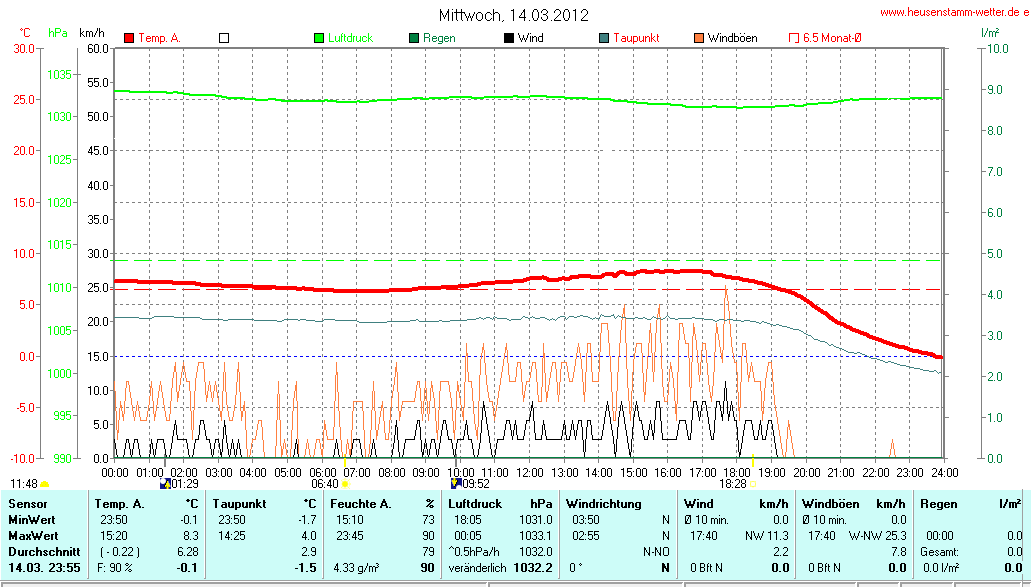The width and height of the screenshot is (1034, 587).
Task: Open the heusenstamm-wetter.de website link
Action: click(954, 12)
